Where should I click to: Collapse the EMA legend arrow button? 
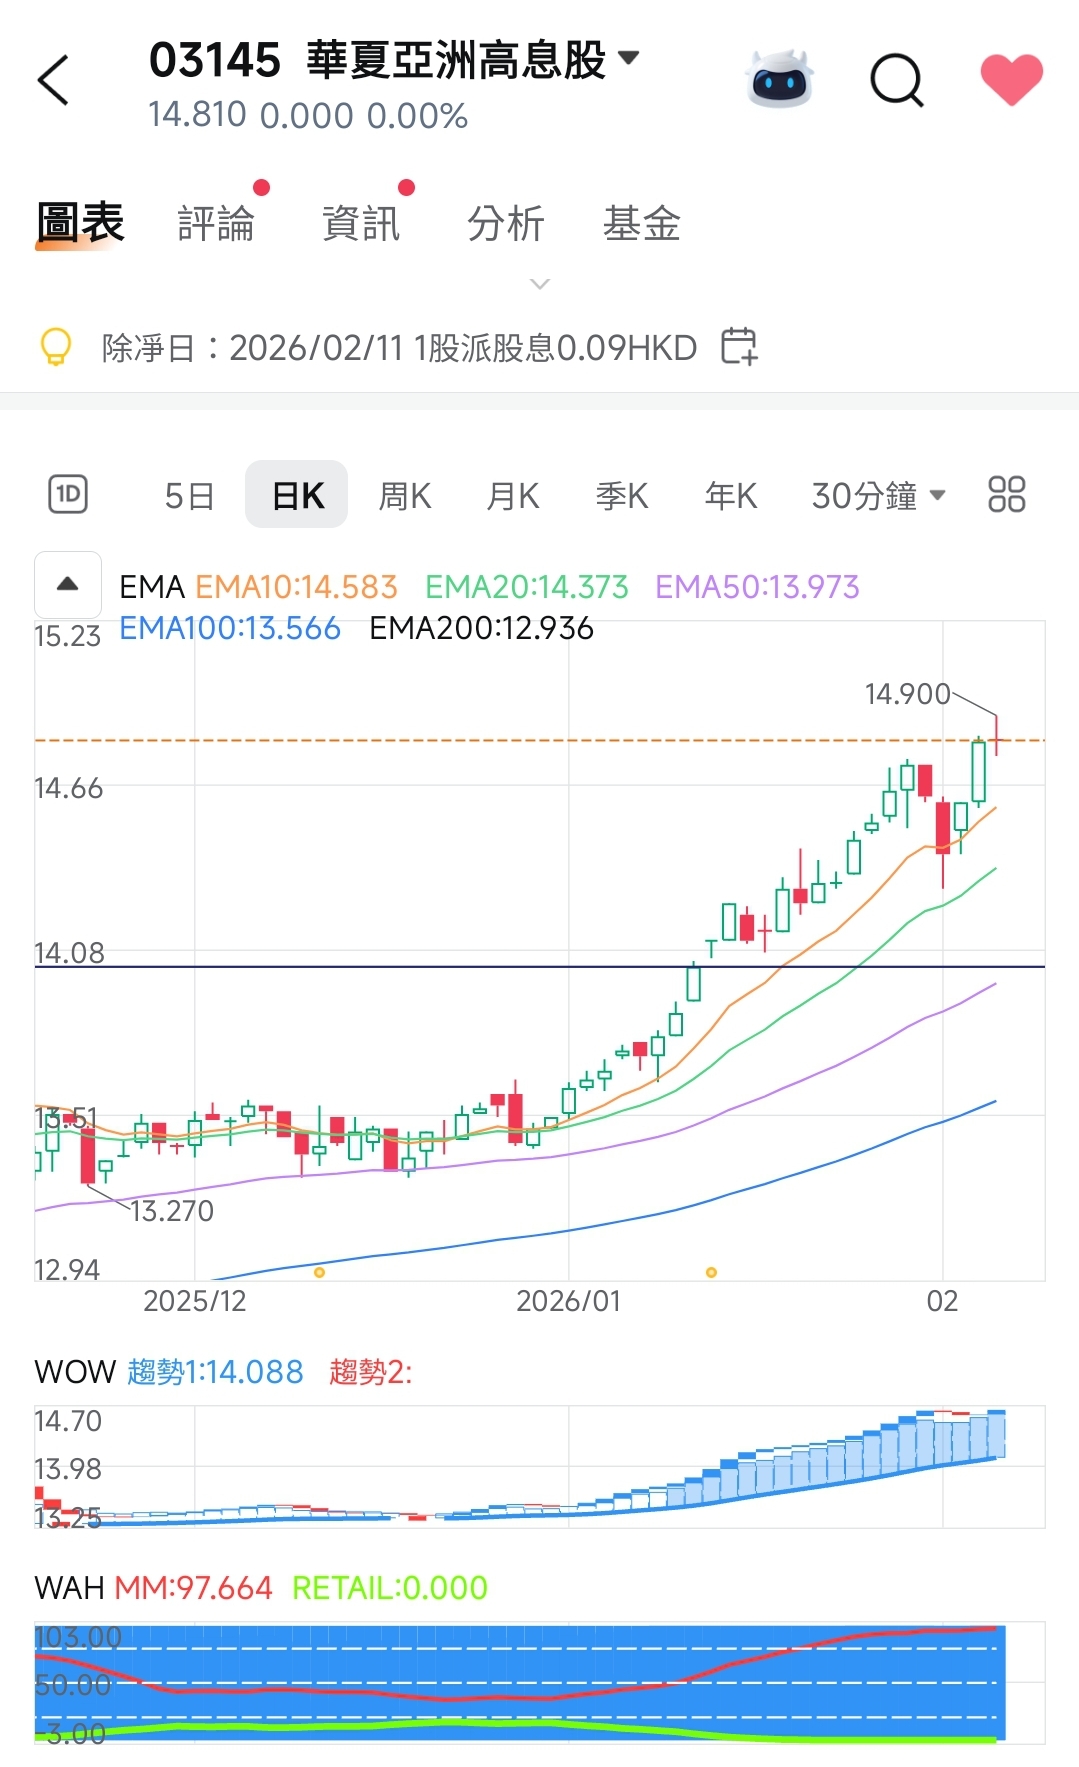click(x=68, y=585)
